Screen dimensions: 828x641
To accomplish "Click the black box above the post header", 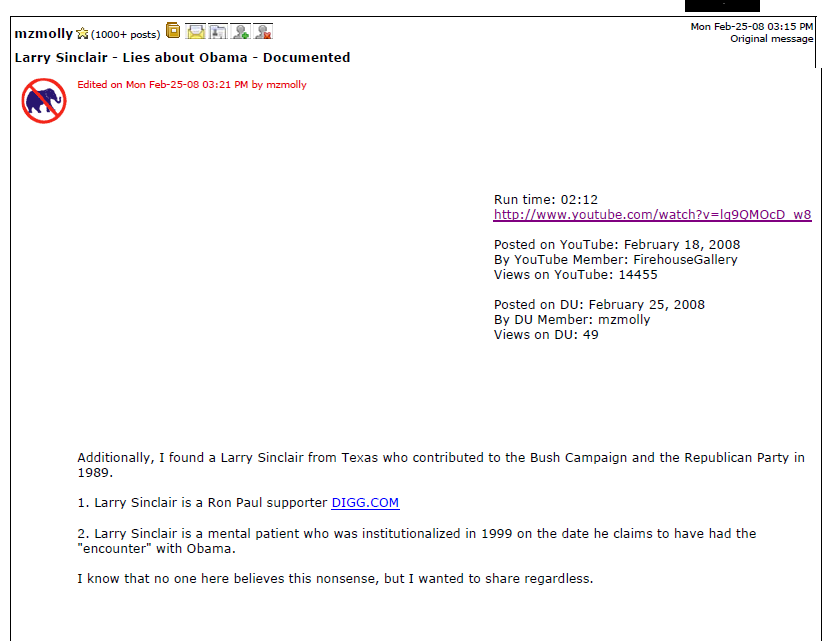I will [722, 6].
